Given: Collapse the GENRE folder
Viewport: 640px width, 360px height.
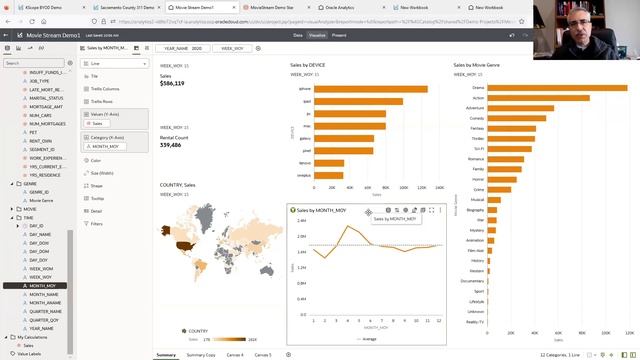Looking at the screenshot, I should pos(12,184).
